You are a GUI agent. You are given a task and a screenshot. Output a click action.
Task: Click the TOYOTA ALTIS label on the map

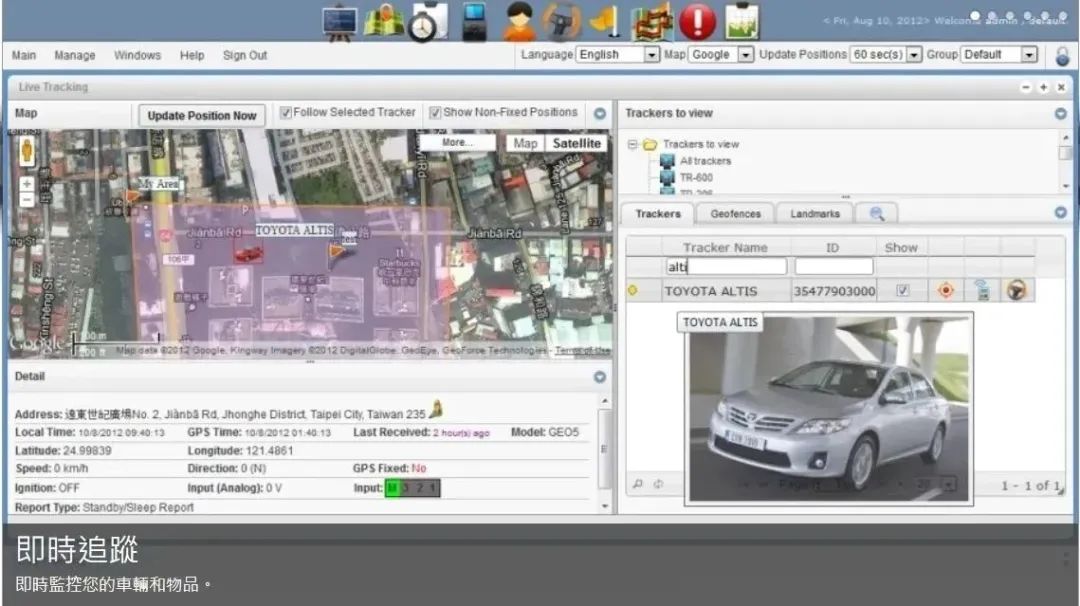(295, 230)
